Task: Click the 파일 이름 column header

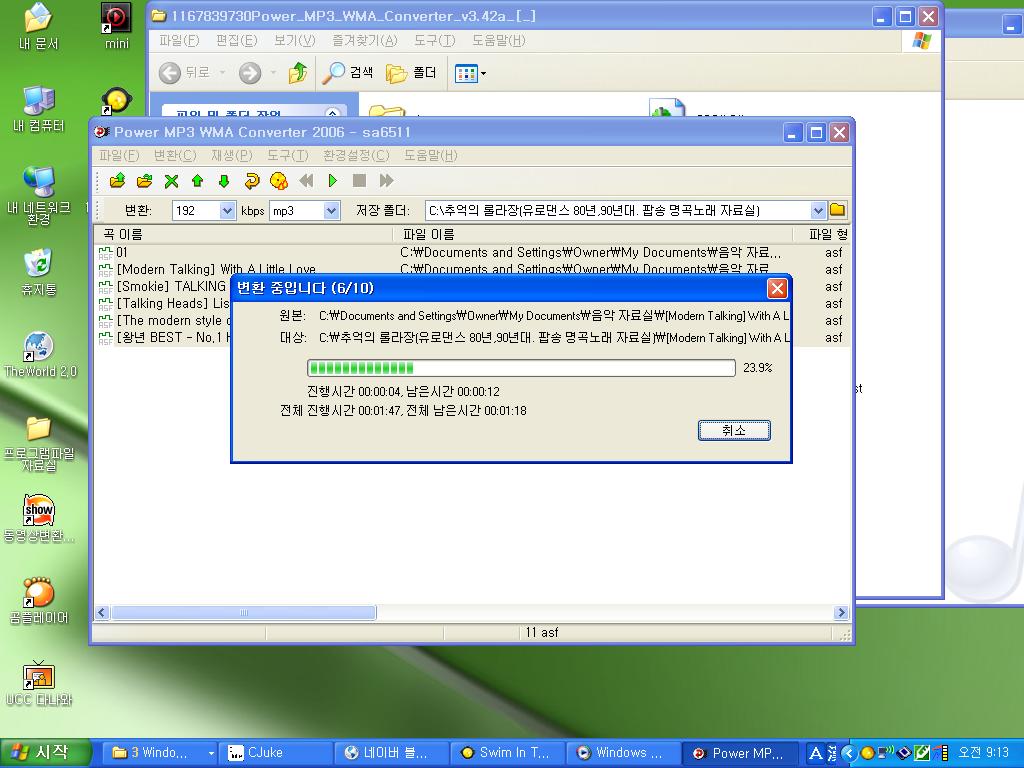Action: (592, 234)
